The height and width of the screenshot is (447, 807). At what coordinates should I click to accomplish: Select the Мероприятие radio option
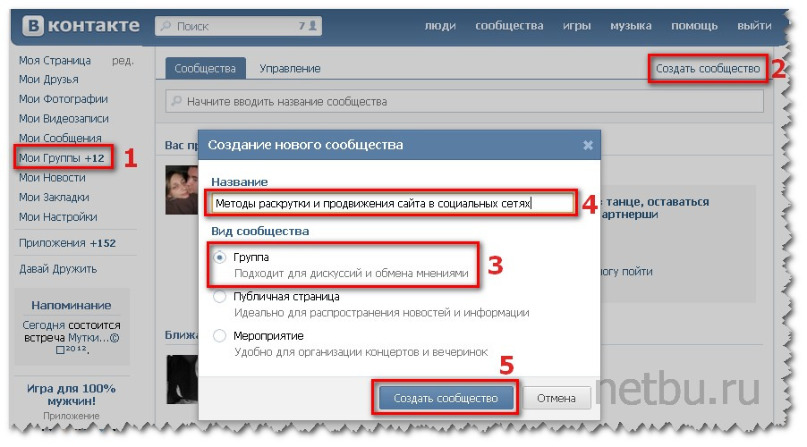click(220, 336)
